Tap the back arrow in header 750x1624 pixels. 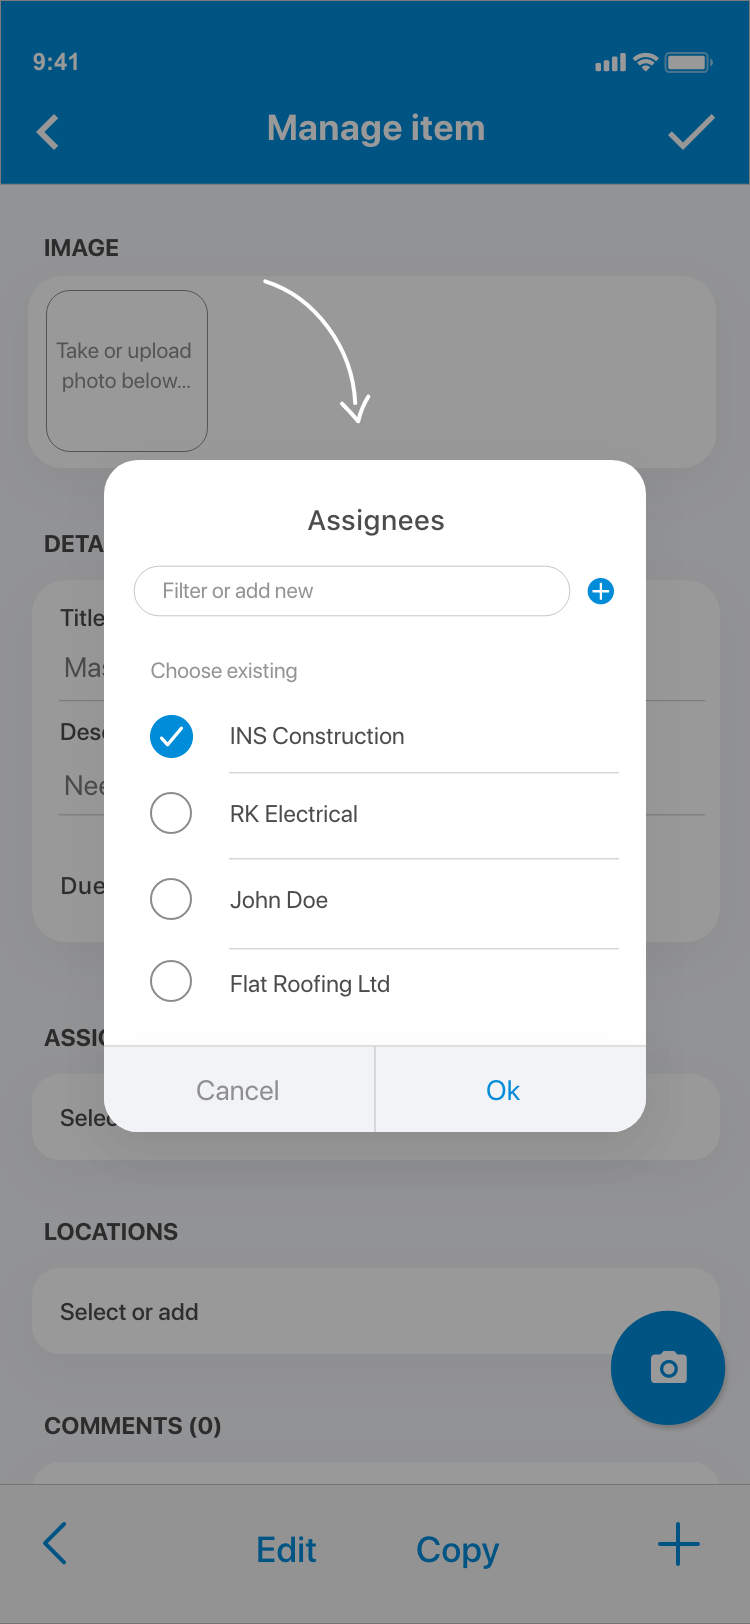48,132
